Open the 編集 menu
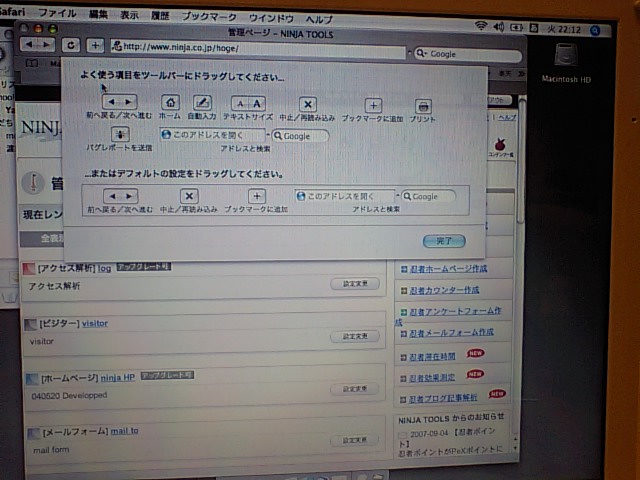The image size is (640, 480). tap(98, 14)
